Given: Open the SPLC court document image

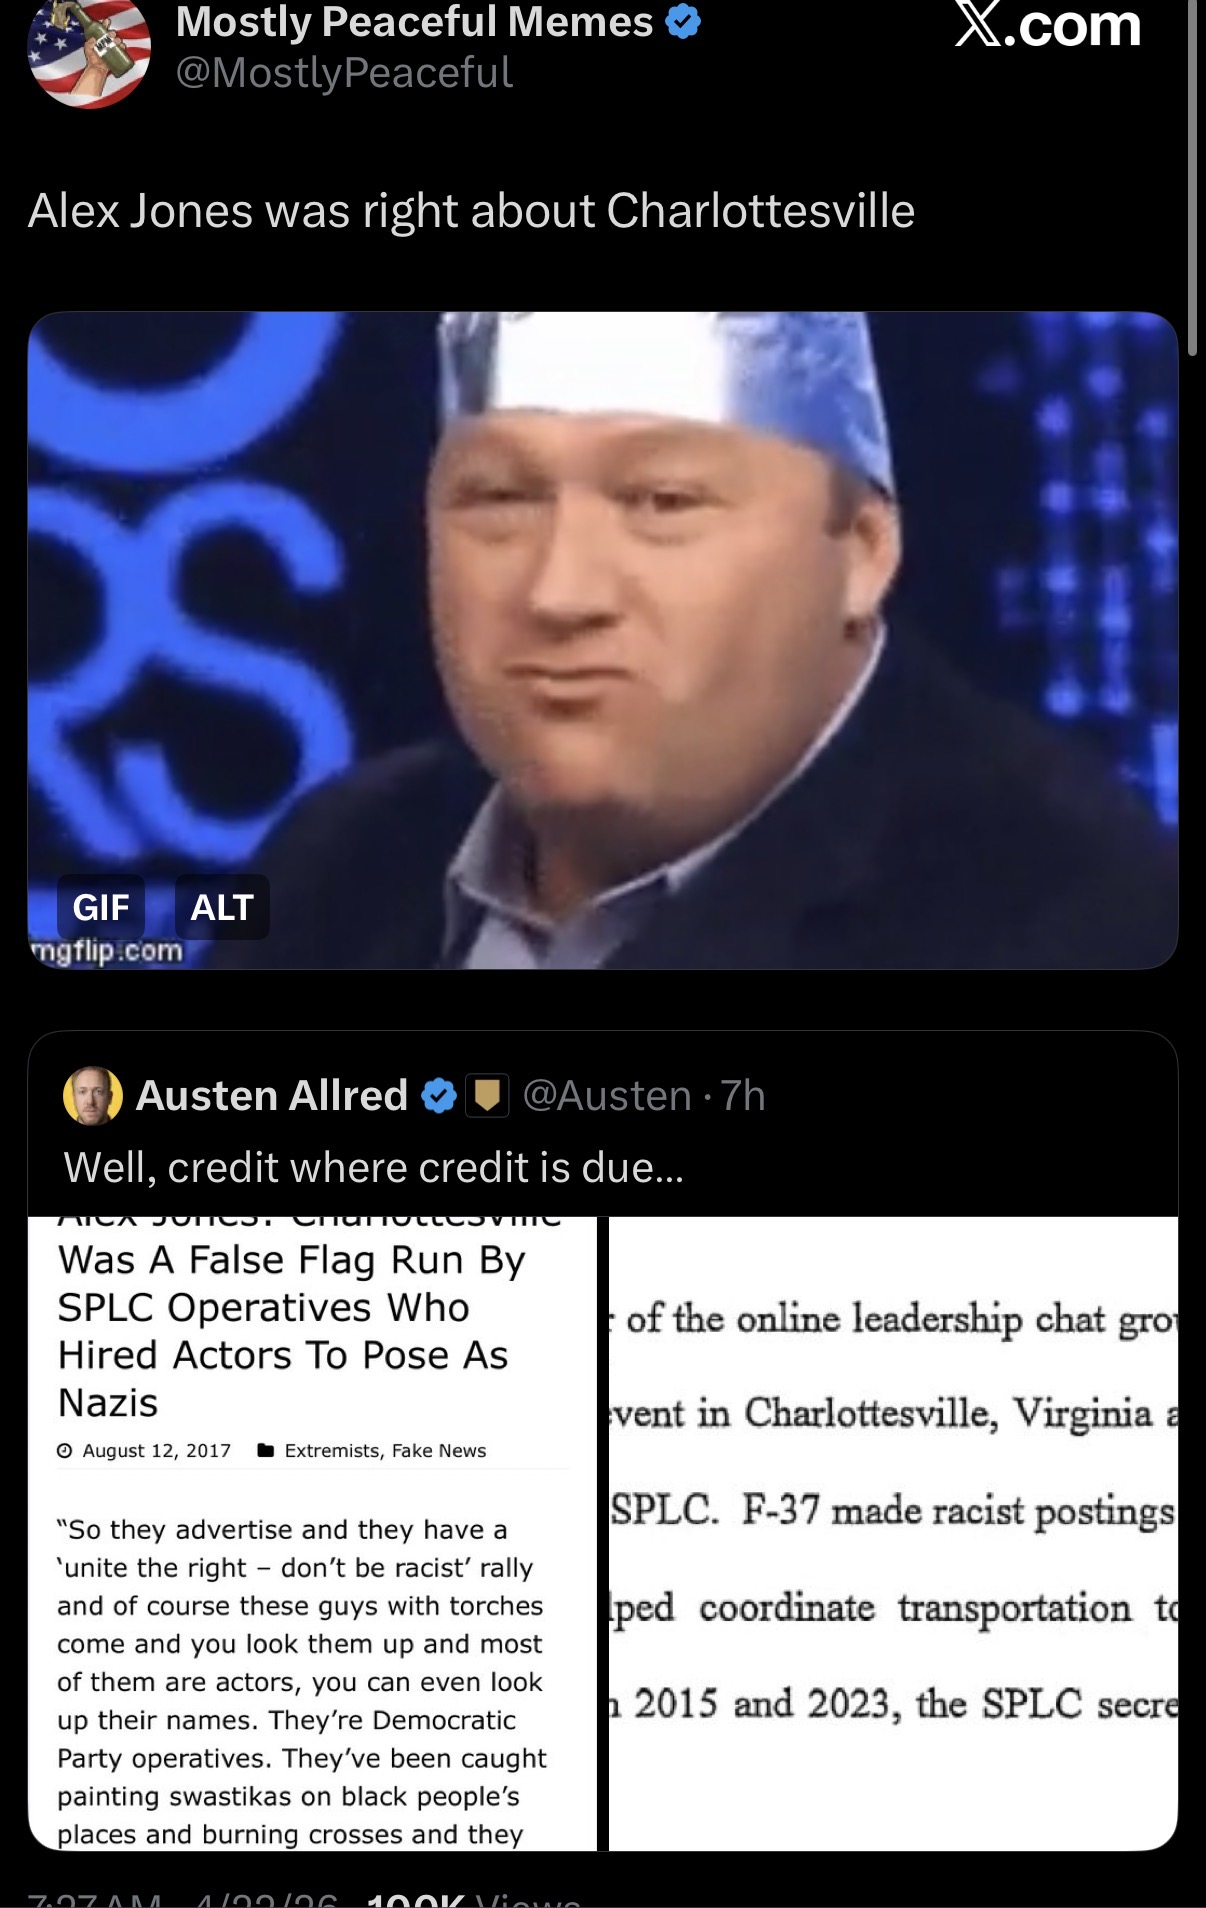Looking at the screenshot, I should (x=893, y=1533).
